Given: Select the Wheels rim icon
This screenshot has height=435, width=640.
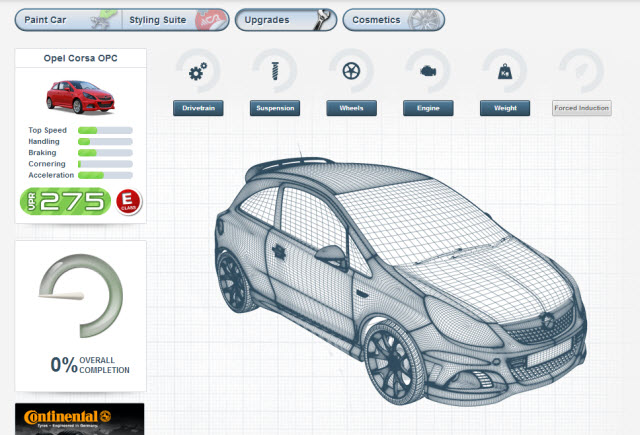Looking at the screenshot, I should click(x=351, y=71).
